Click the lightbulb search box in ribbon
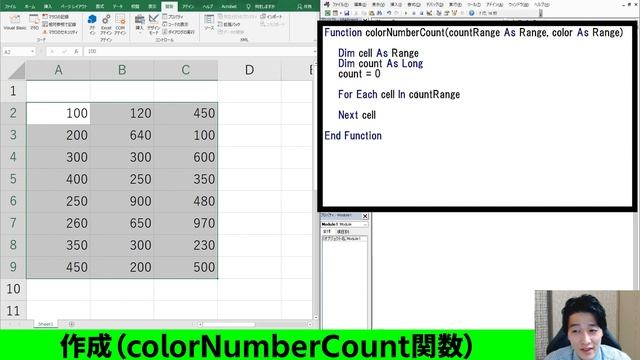This screenshot has width=640, height=360. point(261,7)
